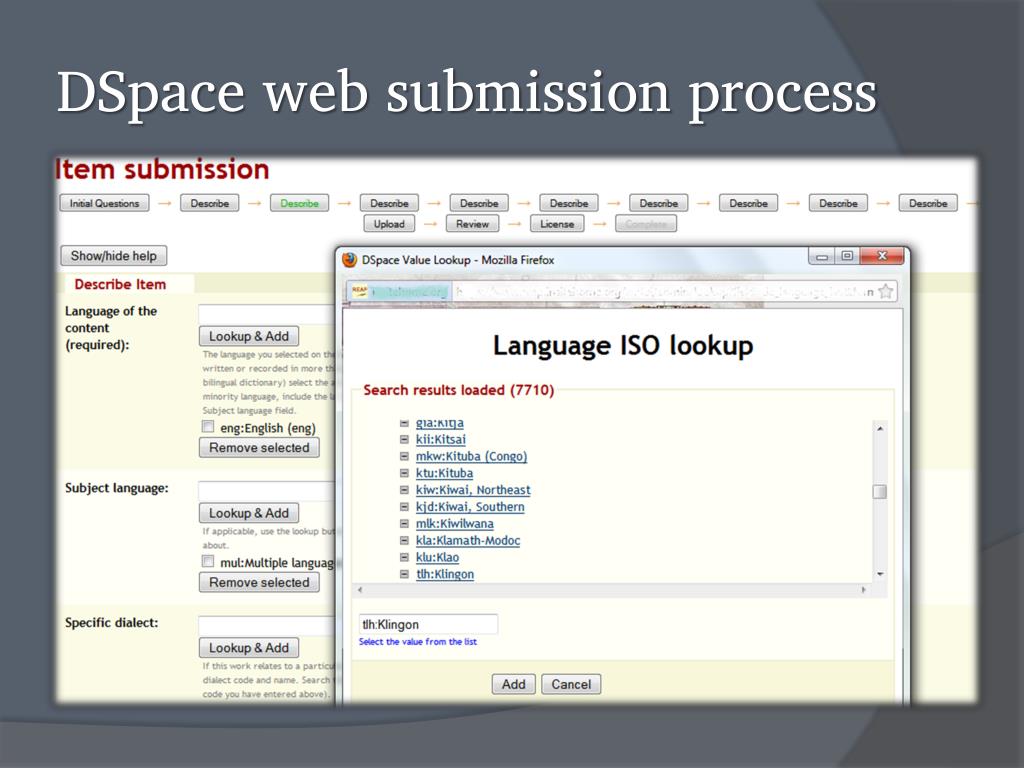
Task: Click the tree icon beside tlh:Klingon
Action: 404,575
